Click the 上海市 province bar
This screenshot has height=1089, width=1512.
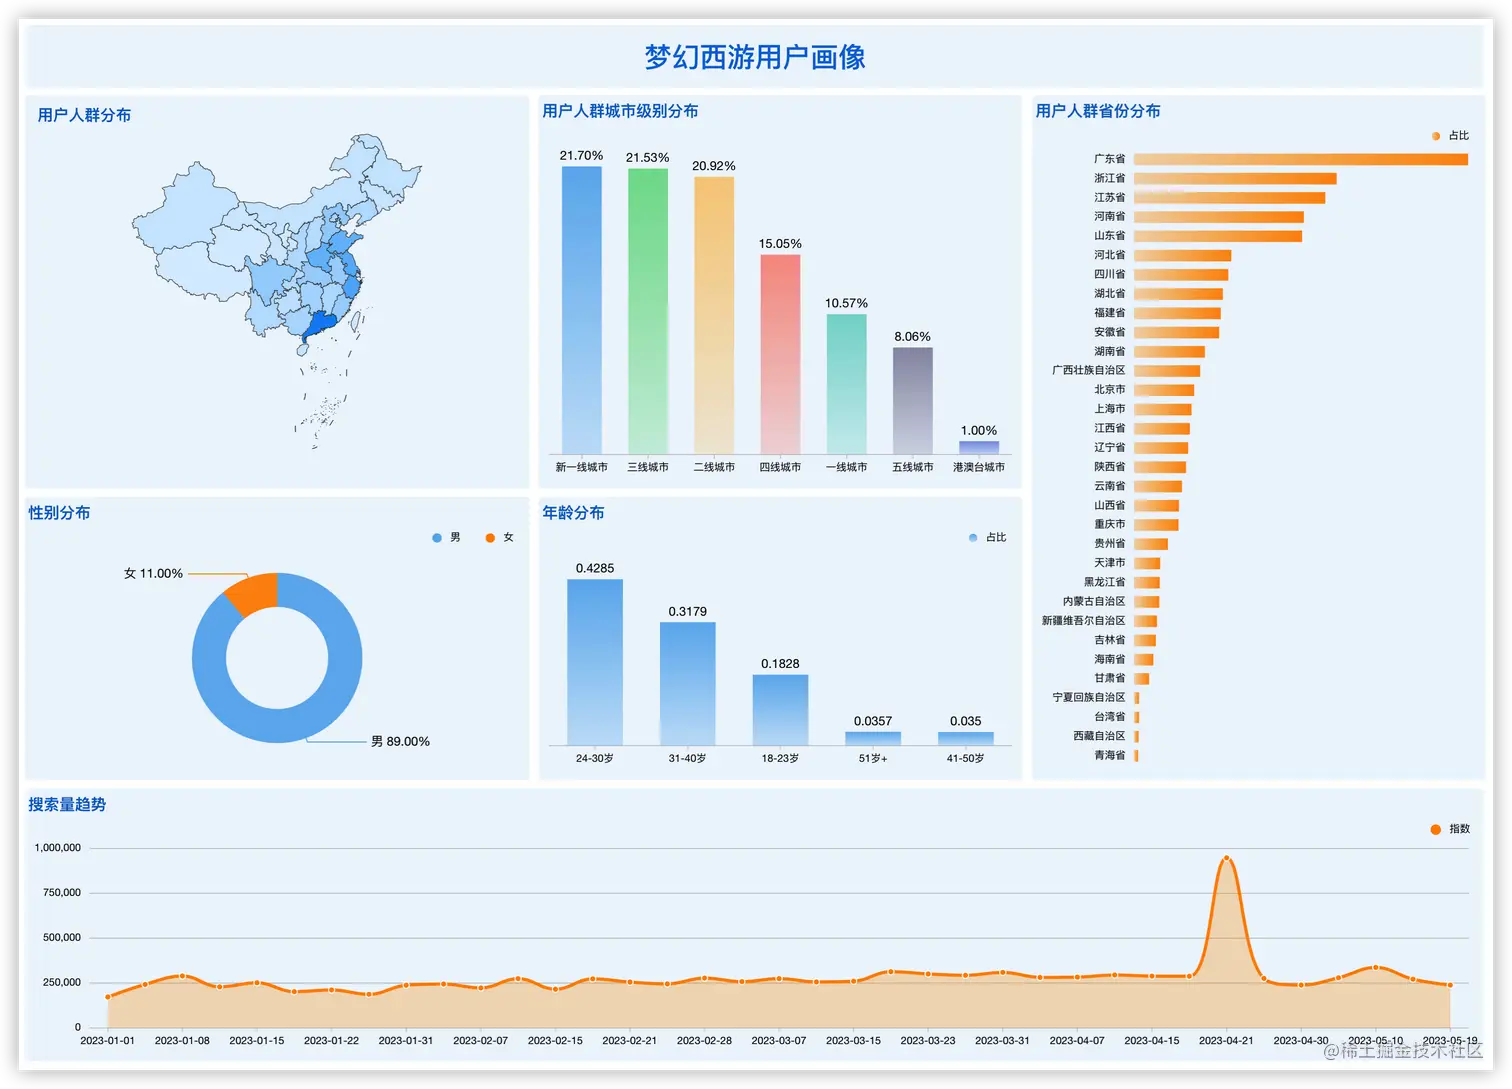(x=1163, y=409)
